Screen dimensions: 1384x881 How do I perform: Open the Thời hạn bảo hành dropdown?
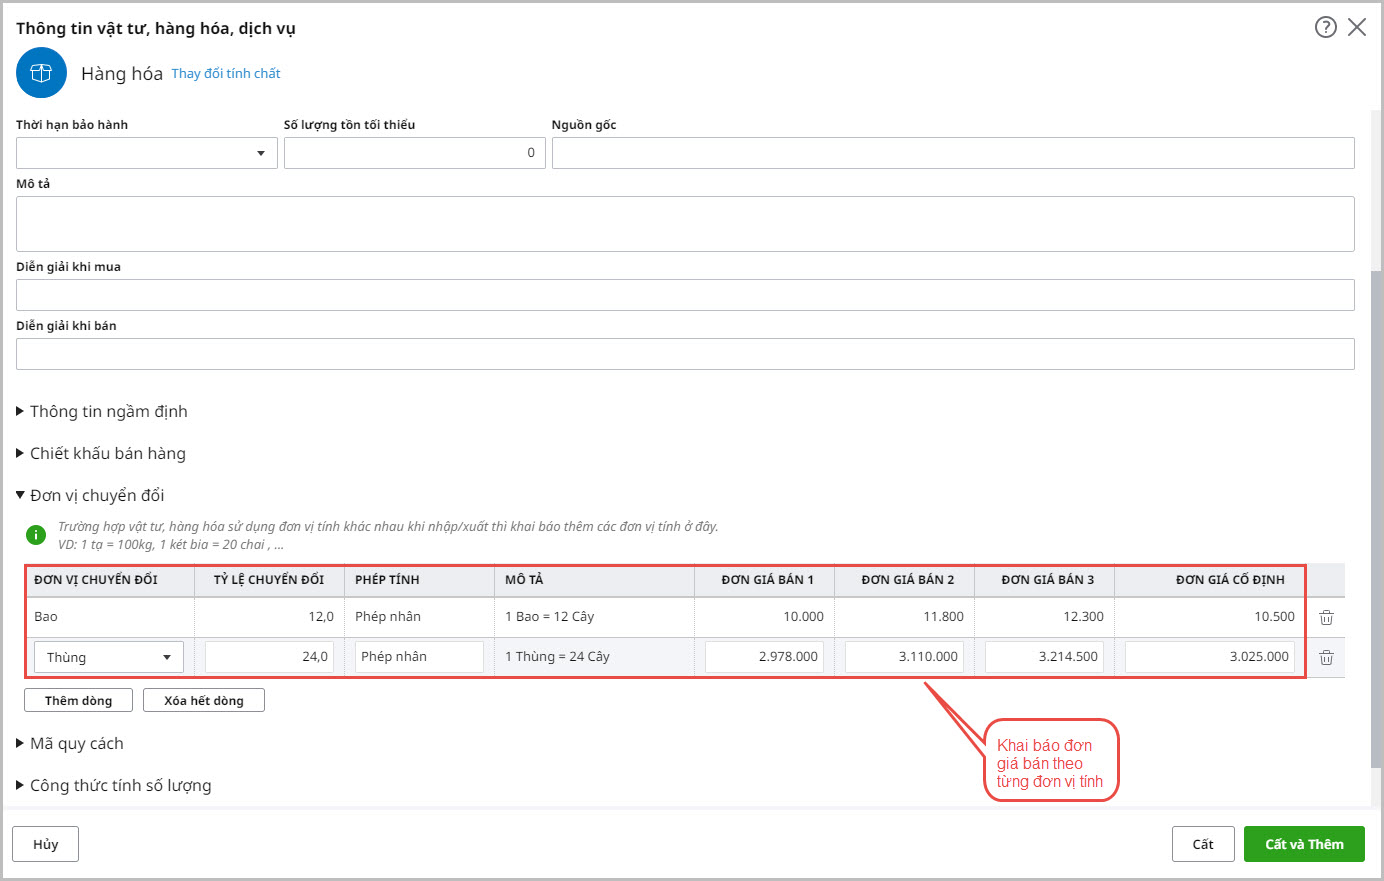[x=260, y=153]
